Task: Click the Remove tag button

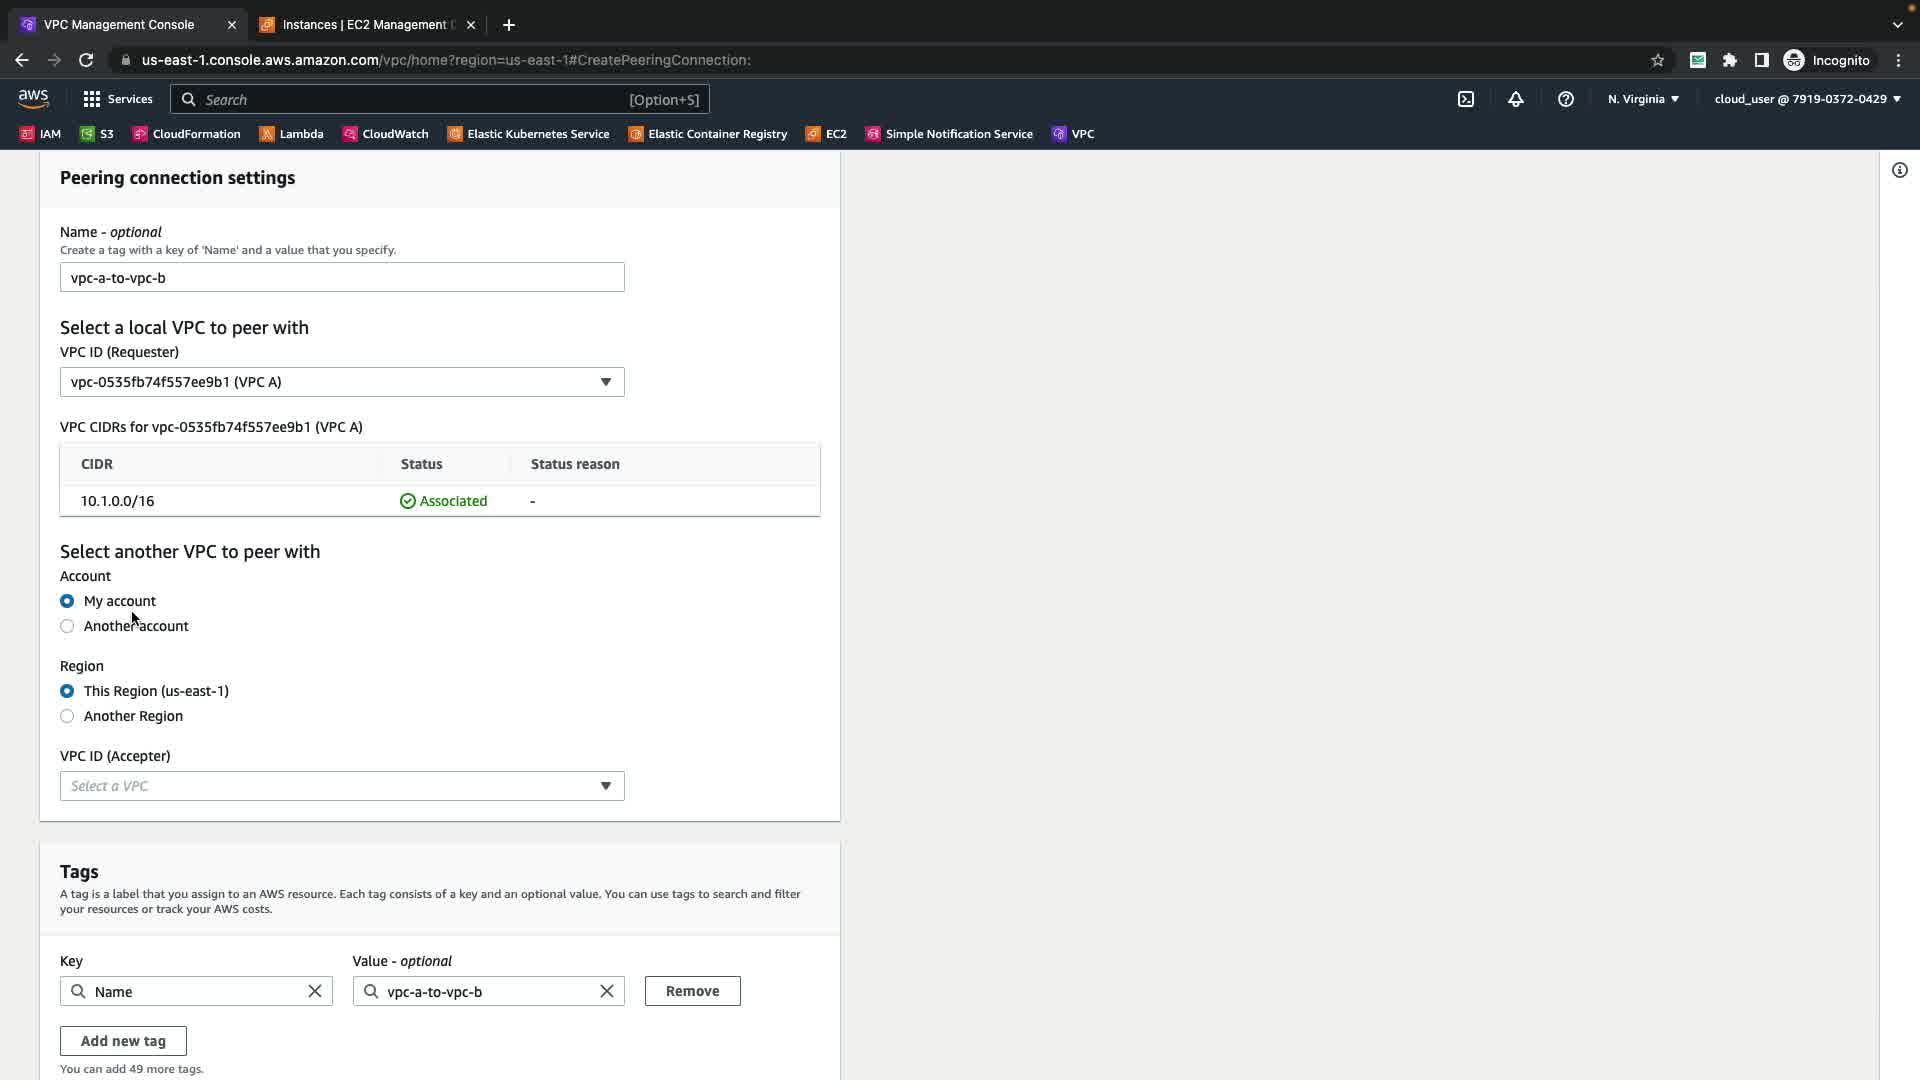Action: (692, 991)
